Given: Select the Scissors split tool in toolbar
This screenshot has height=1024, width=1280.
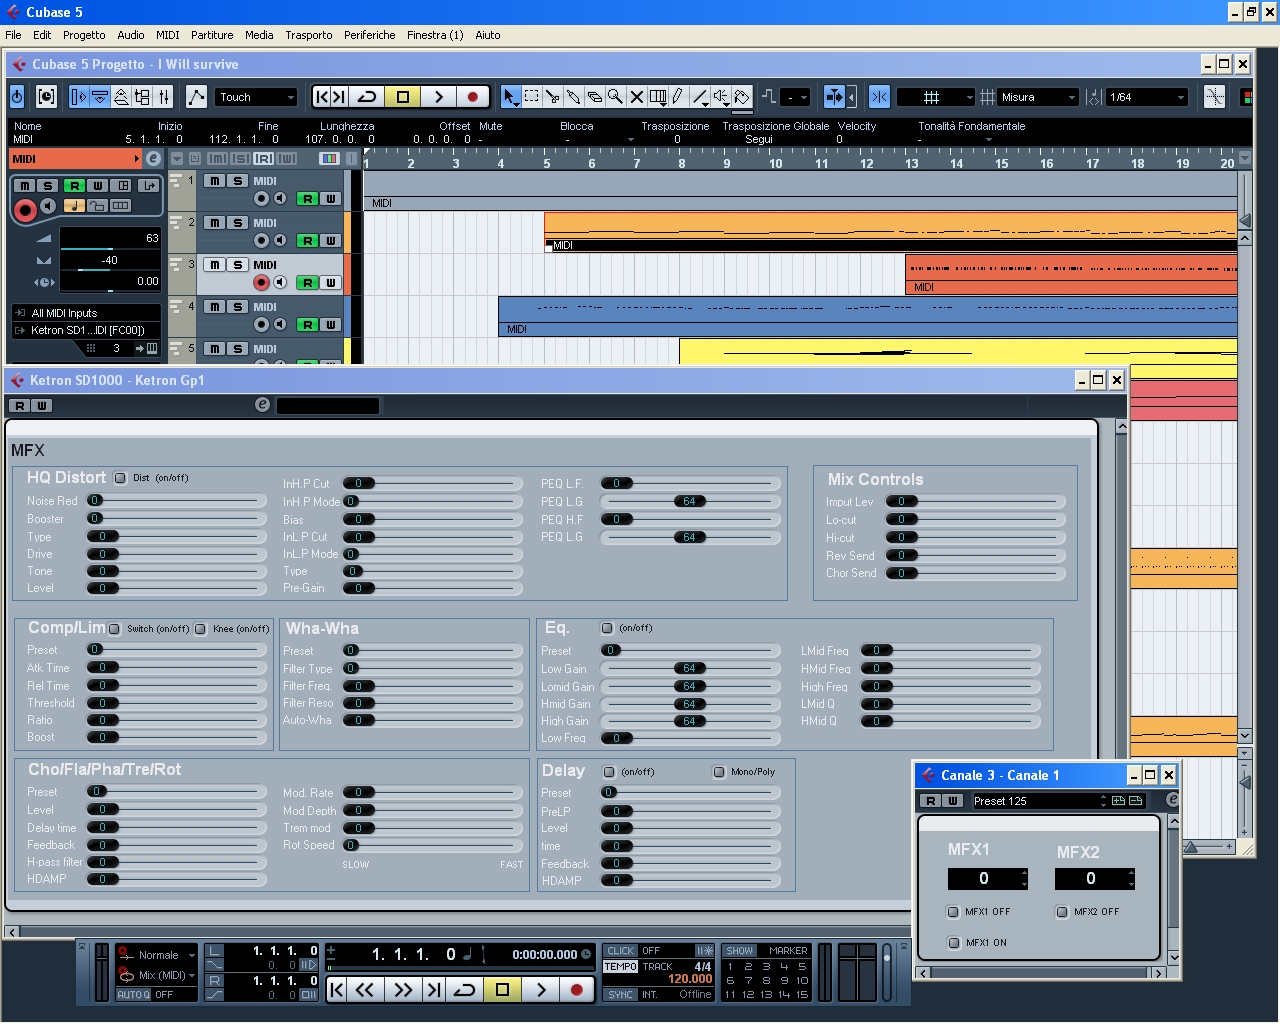Looking at the screenshot, I should 553,97.
